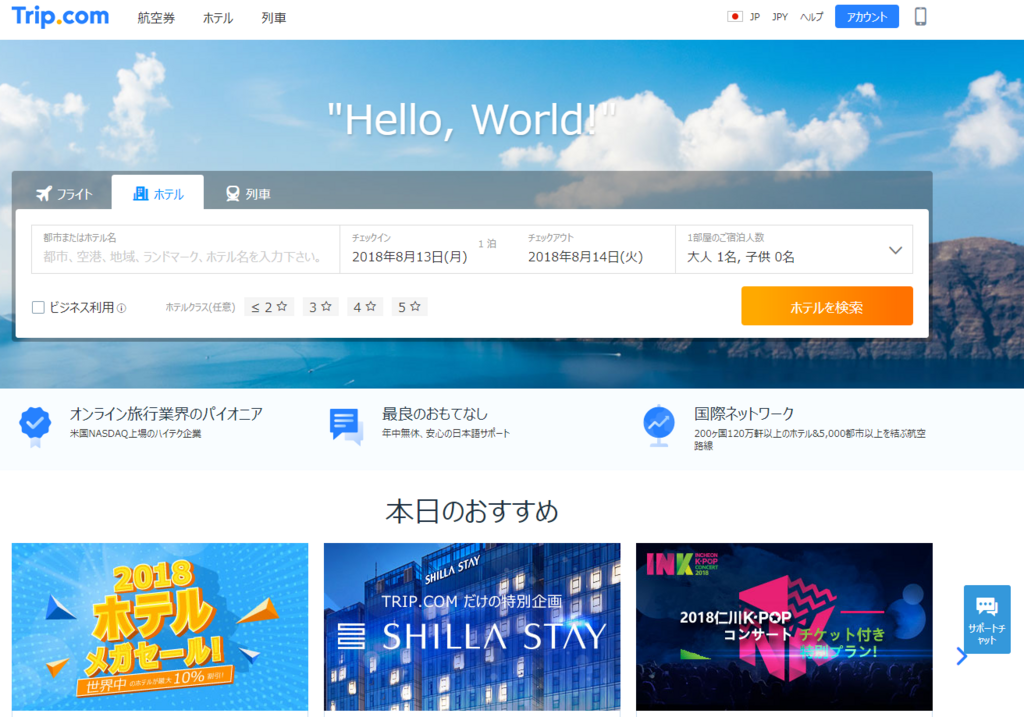Screen dimensions: 1024x717
Task: Open the JPY currency selector
Action: tap(780, 17)
